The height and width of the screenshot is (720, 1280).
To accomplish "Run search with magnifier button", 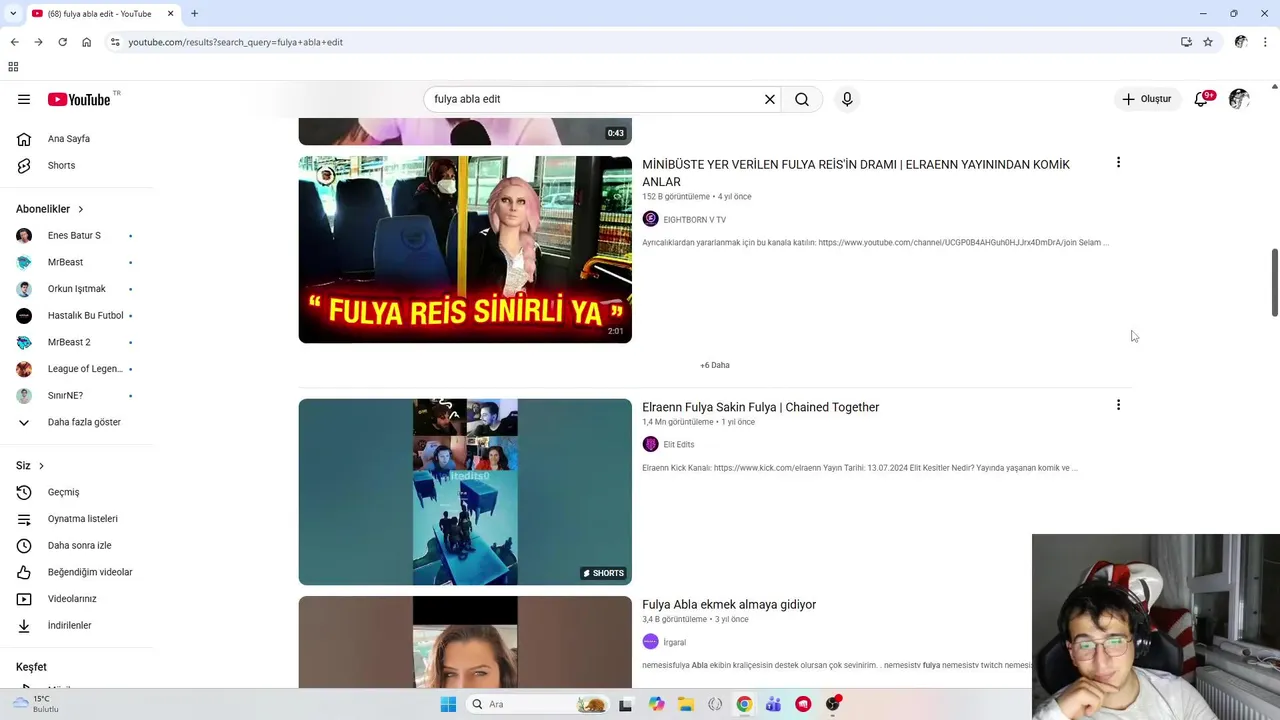I will tap(802, 99).
